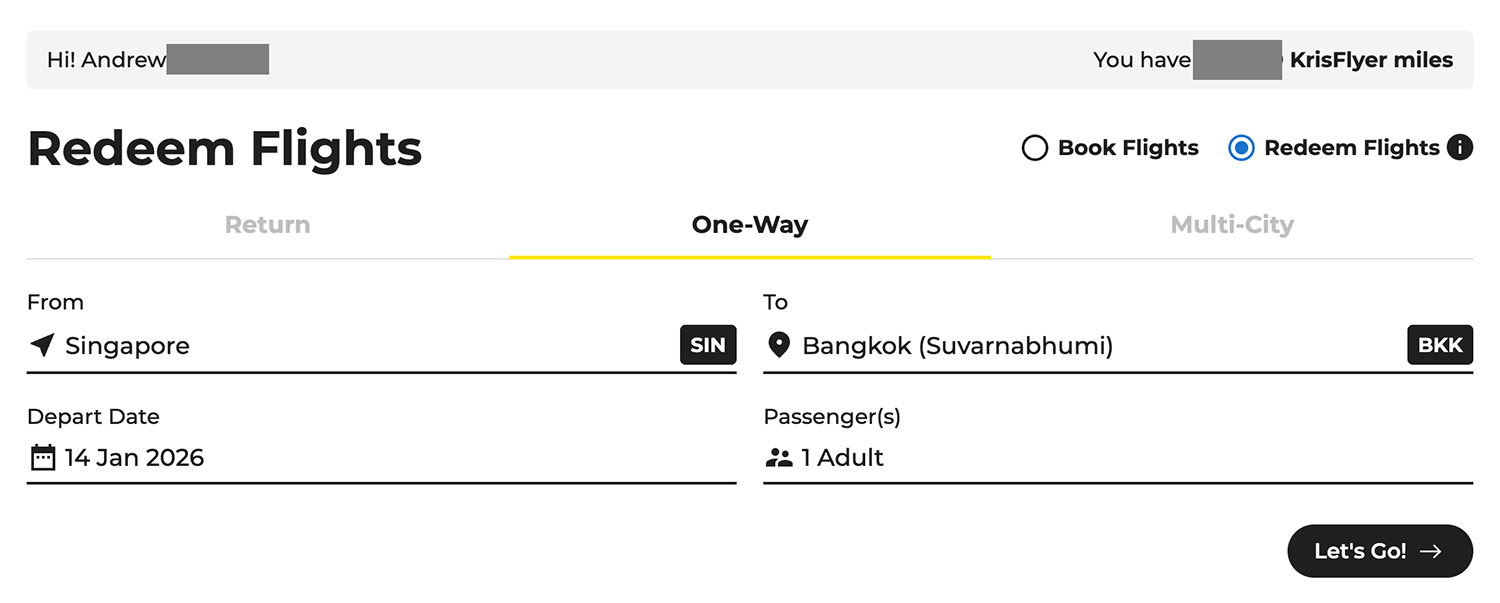Click the calendar icon in Depart Date

coord(42,458)
